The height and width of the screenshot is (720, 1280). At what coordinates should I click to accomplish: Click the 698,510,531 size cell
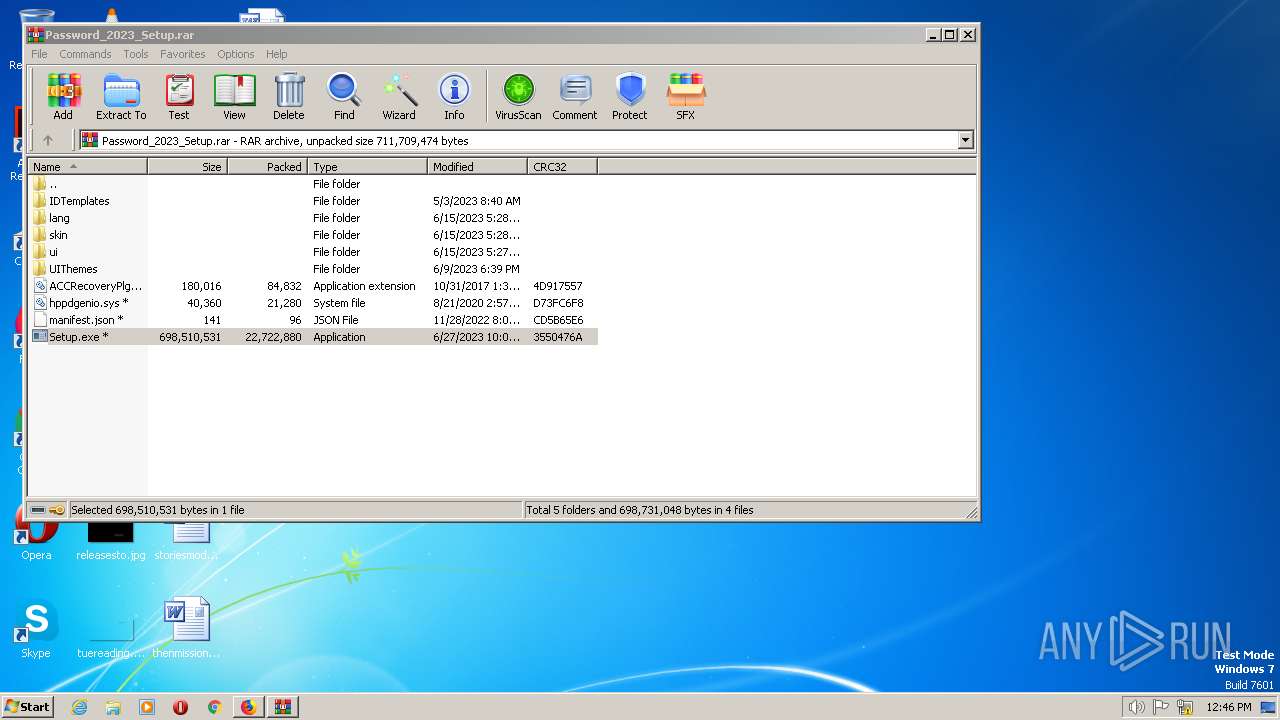tap(190, 337)
